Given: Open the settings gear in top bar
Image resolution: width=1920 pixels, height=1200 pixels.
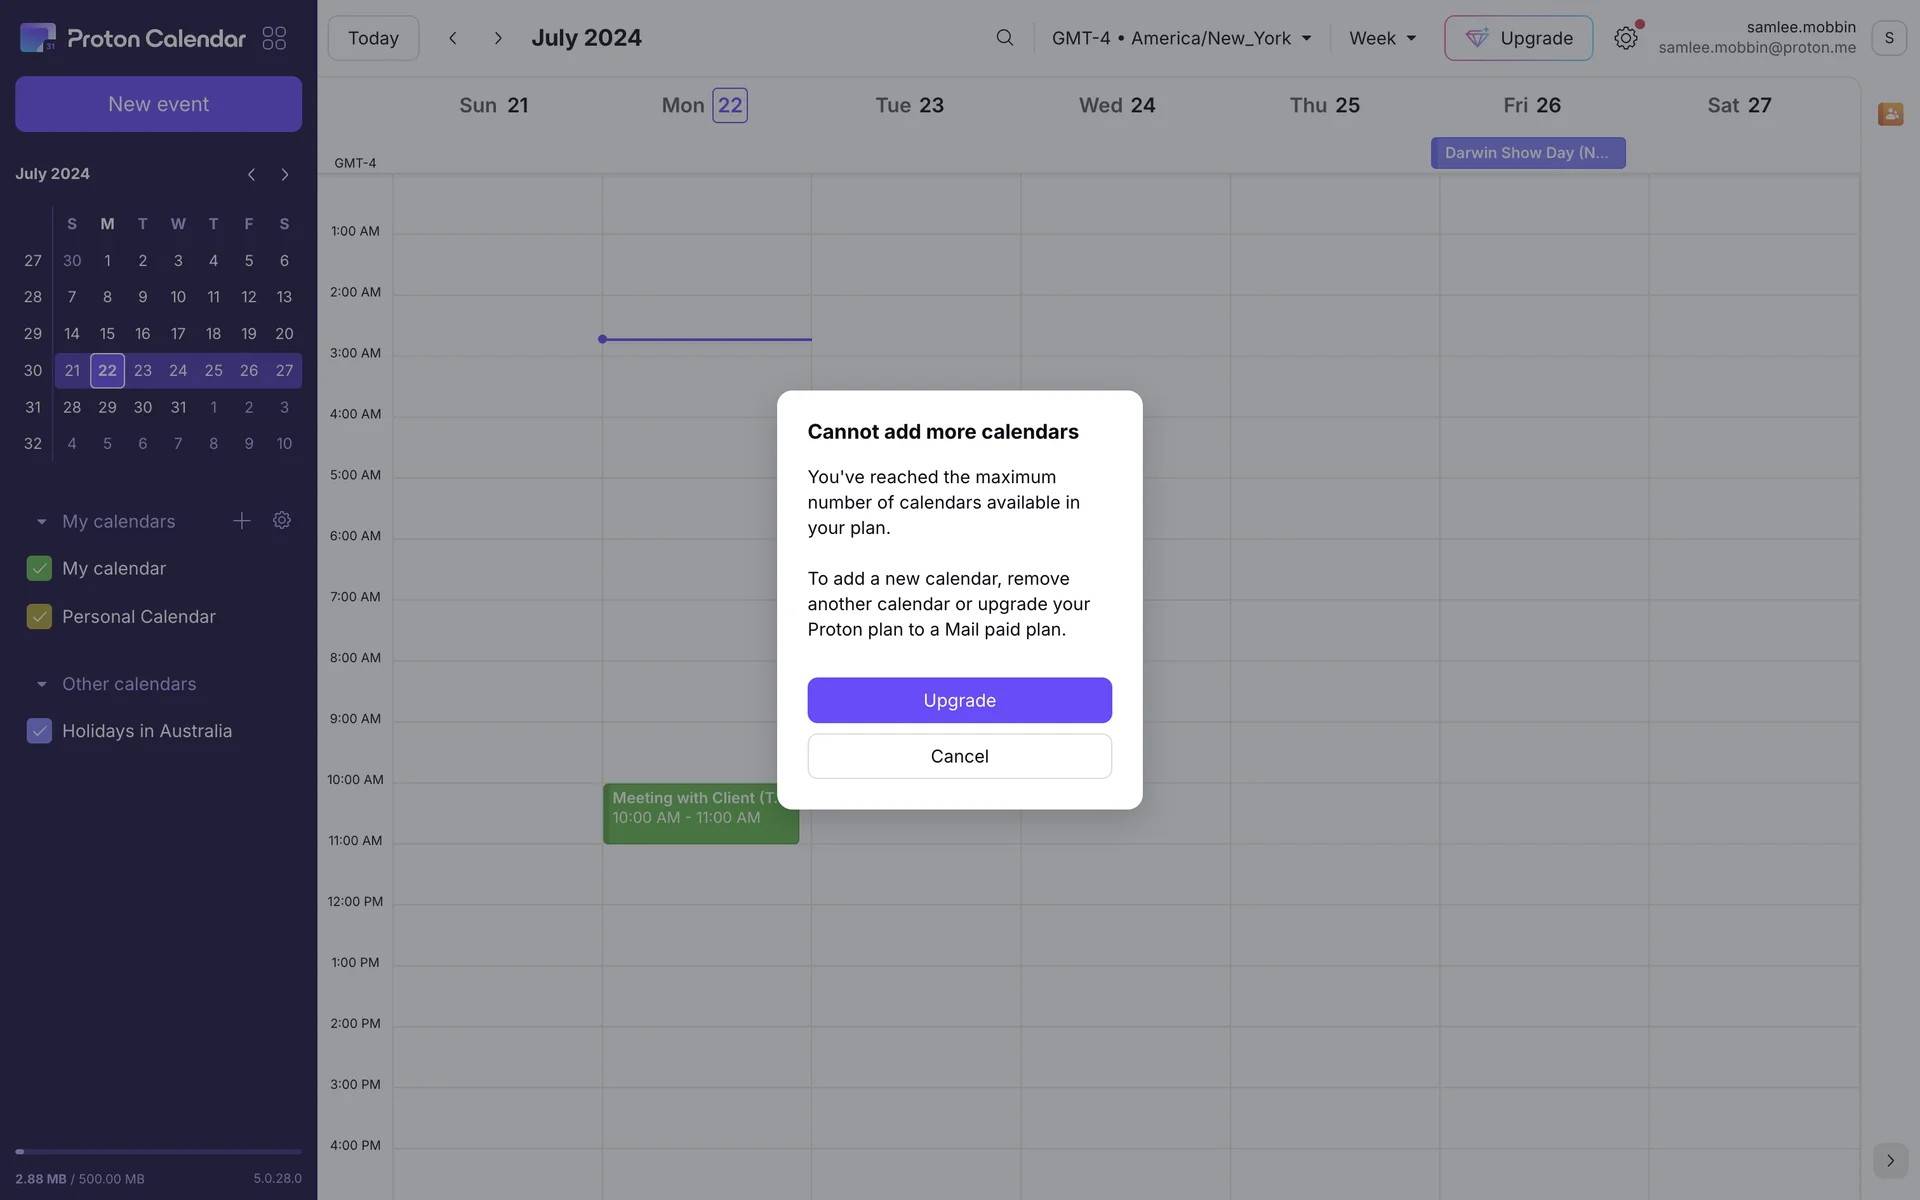Looking at the screenshot, I should click(1625, 38).
